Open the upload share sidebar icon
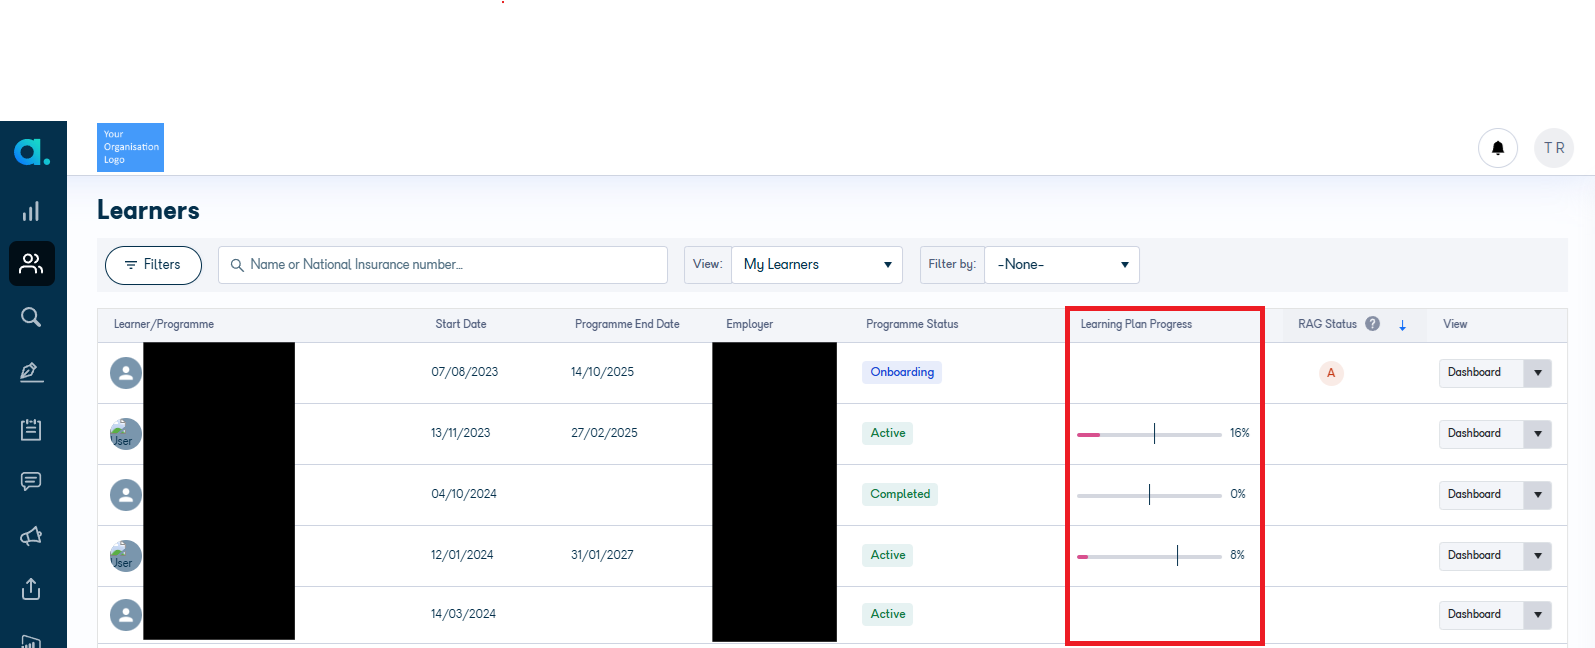Image resolution: width=1595 pixels, height=648 pixels. 31,589
